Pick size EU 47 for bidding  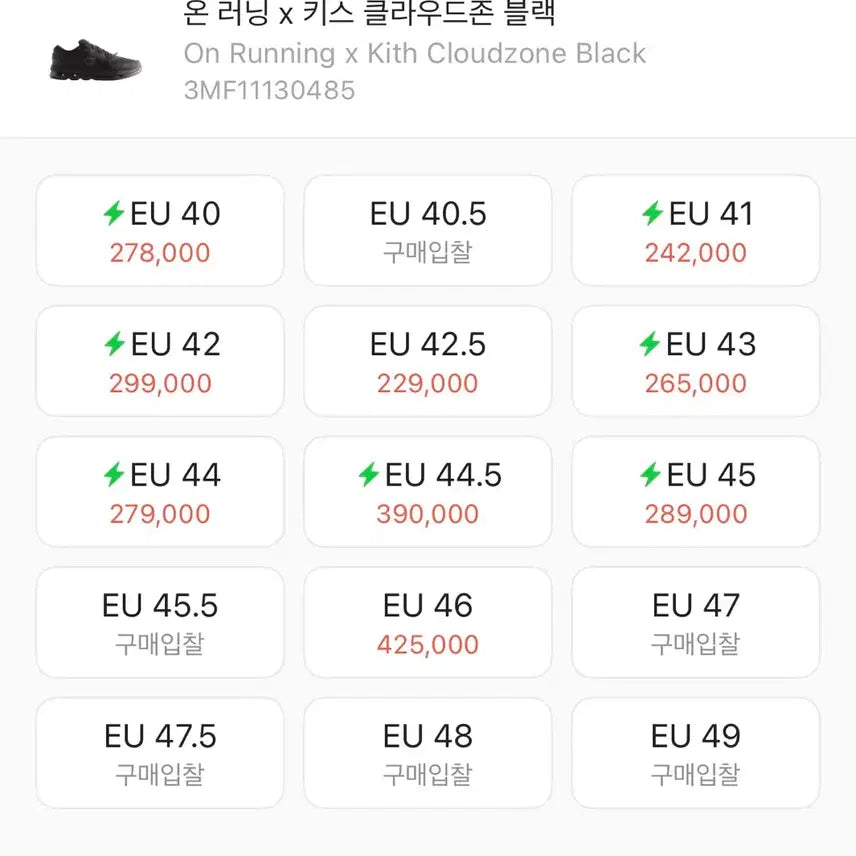point(695,622)
